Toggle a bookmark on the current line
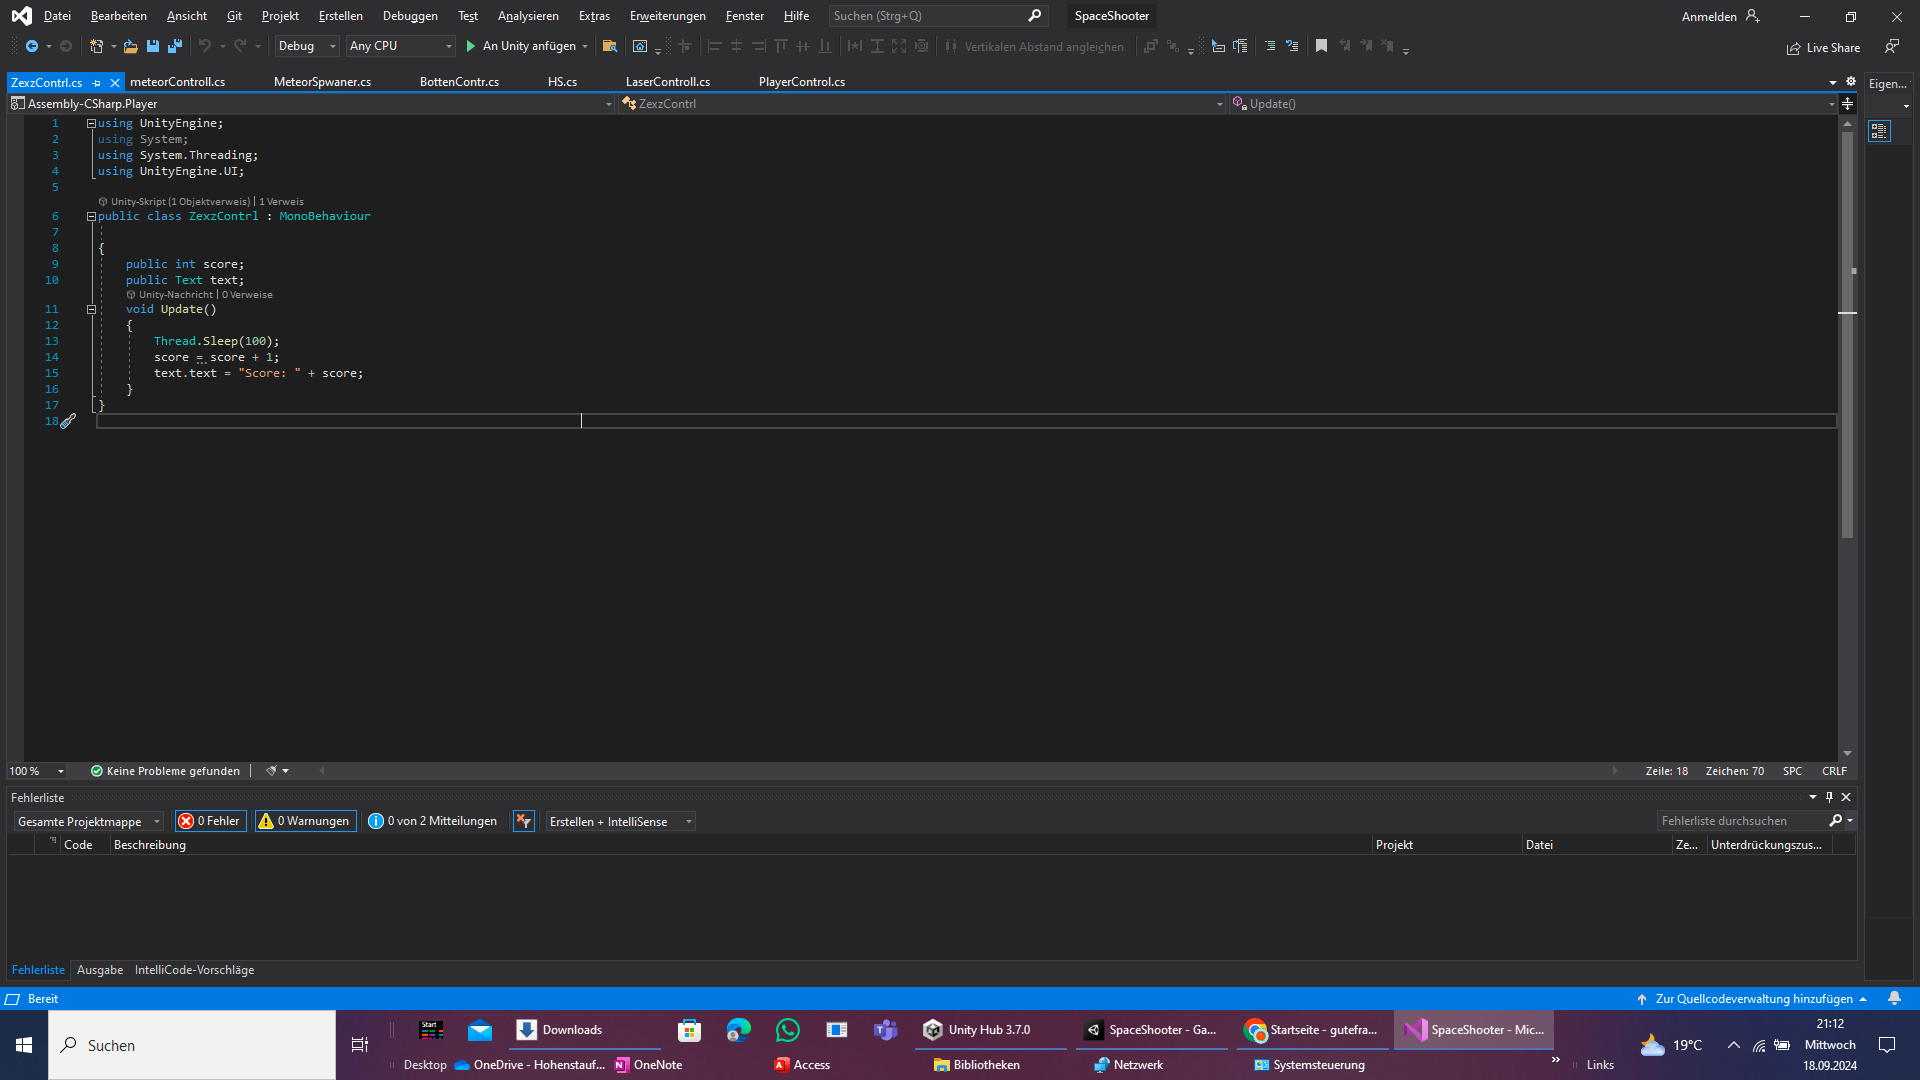The width and height of the screenshot is (1920, 1080). click(1321, 46)
